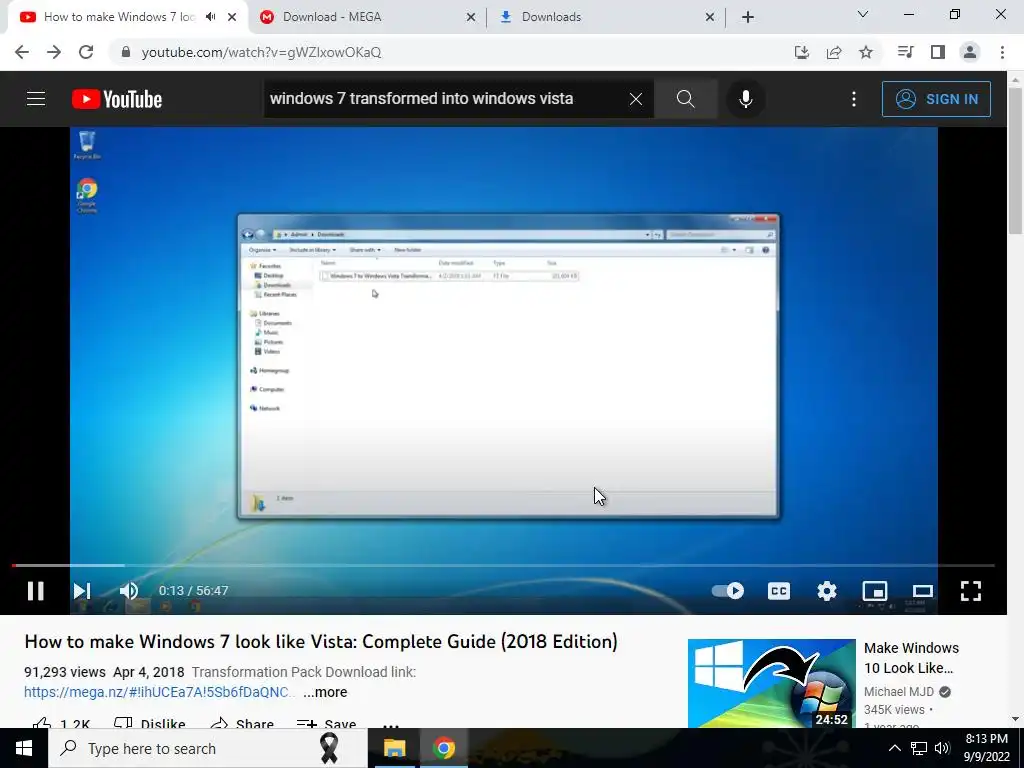Show hidden system tray icons
The image size is (1024, 768).
point(895,748)
